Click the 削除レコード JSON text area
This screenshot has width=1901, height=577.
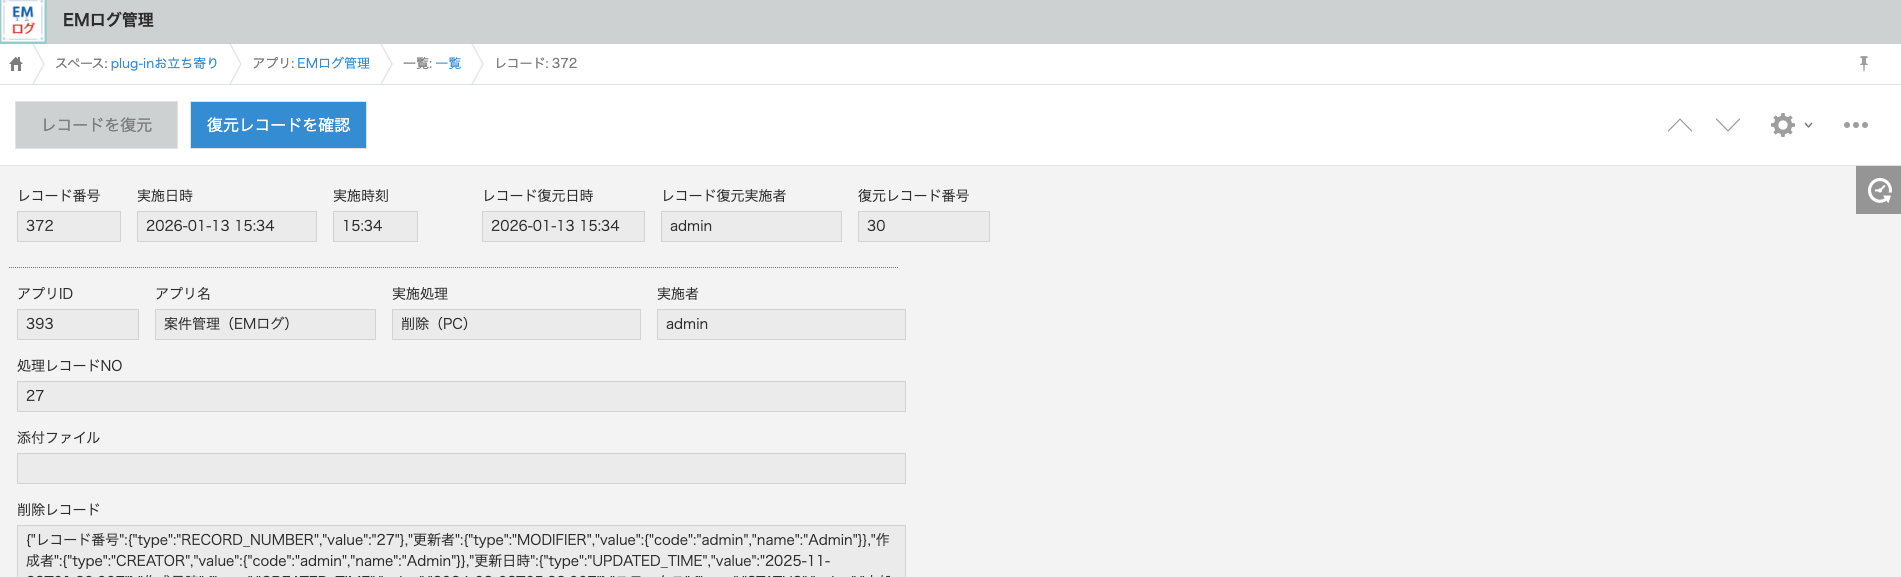point(461,550)
